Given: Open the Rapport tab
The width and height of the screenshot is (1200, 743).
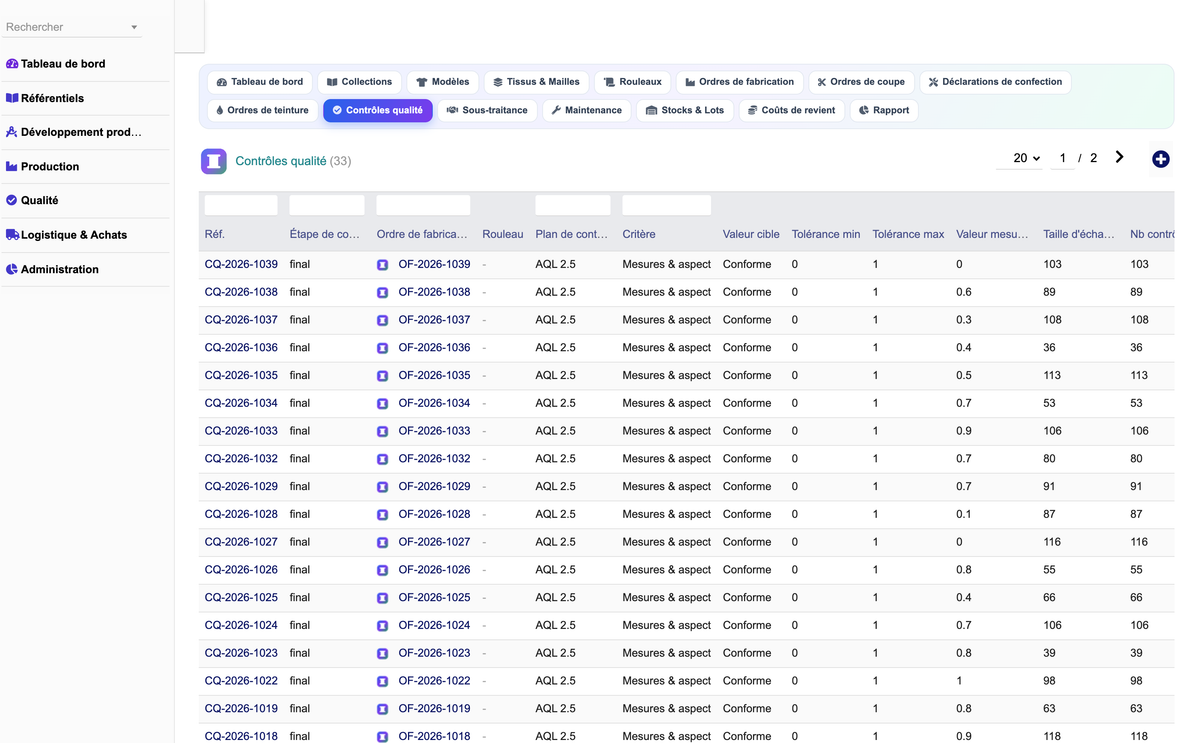Looking at the screenshot, I should 885,110.
